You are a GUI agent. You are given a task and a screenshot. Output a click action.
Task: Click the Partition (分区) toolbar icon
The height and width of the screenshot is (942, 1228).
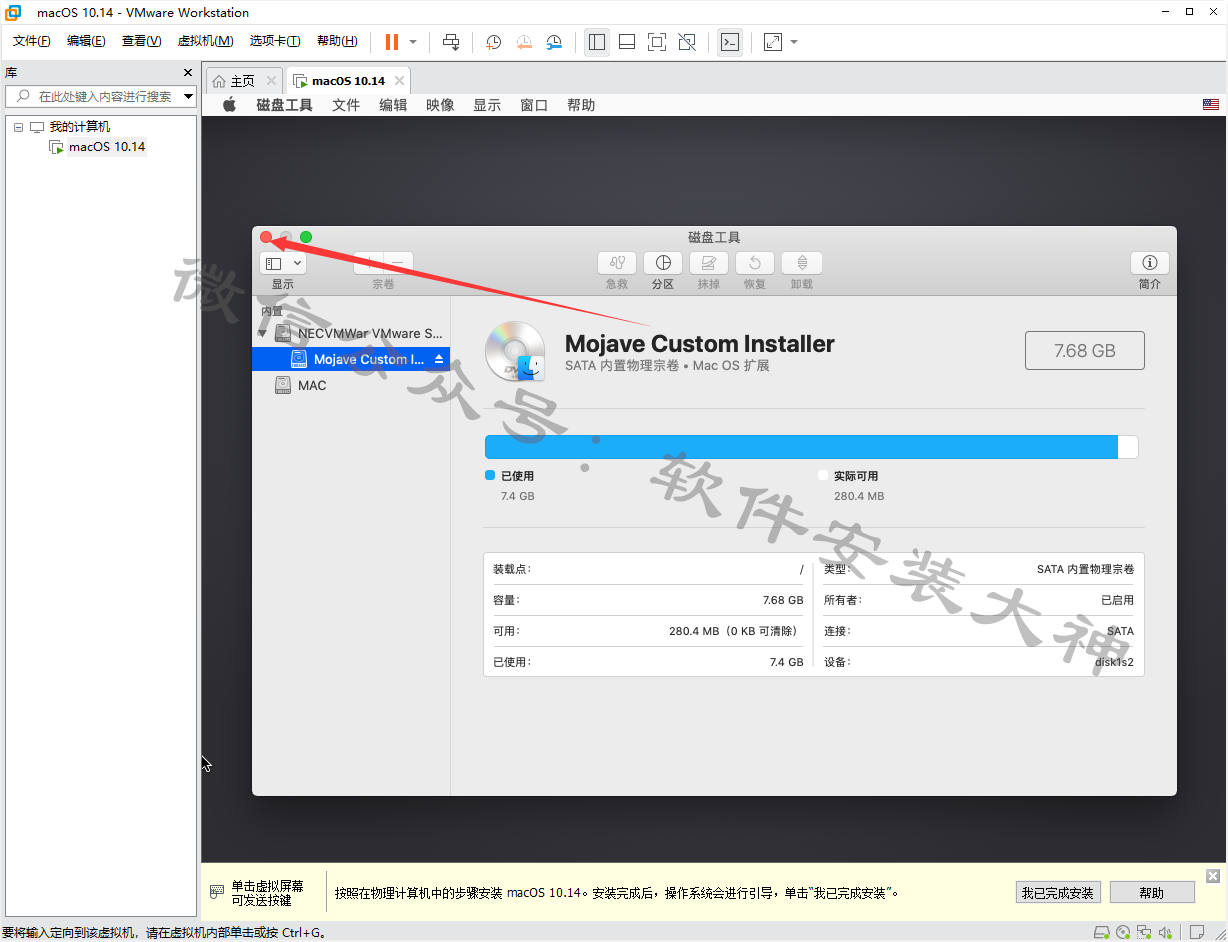coord(663,263)
